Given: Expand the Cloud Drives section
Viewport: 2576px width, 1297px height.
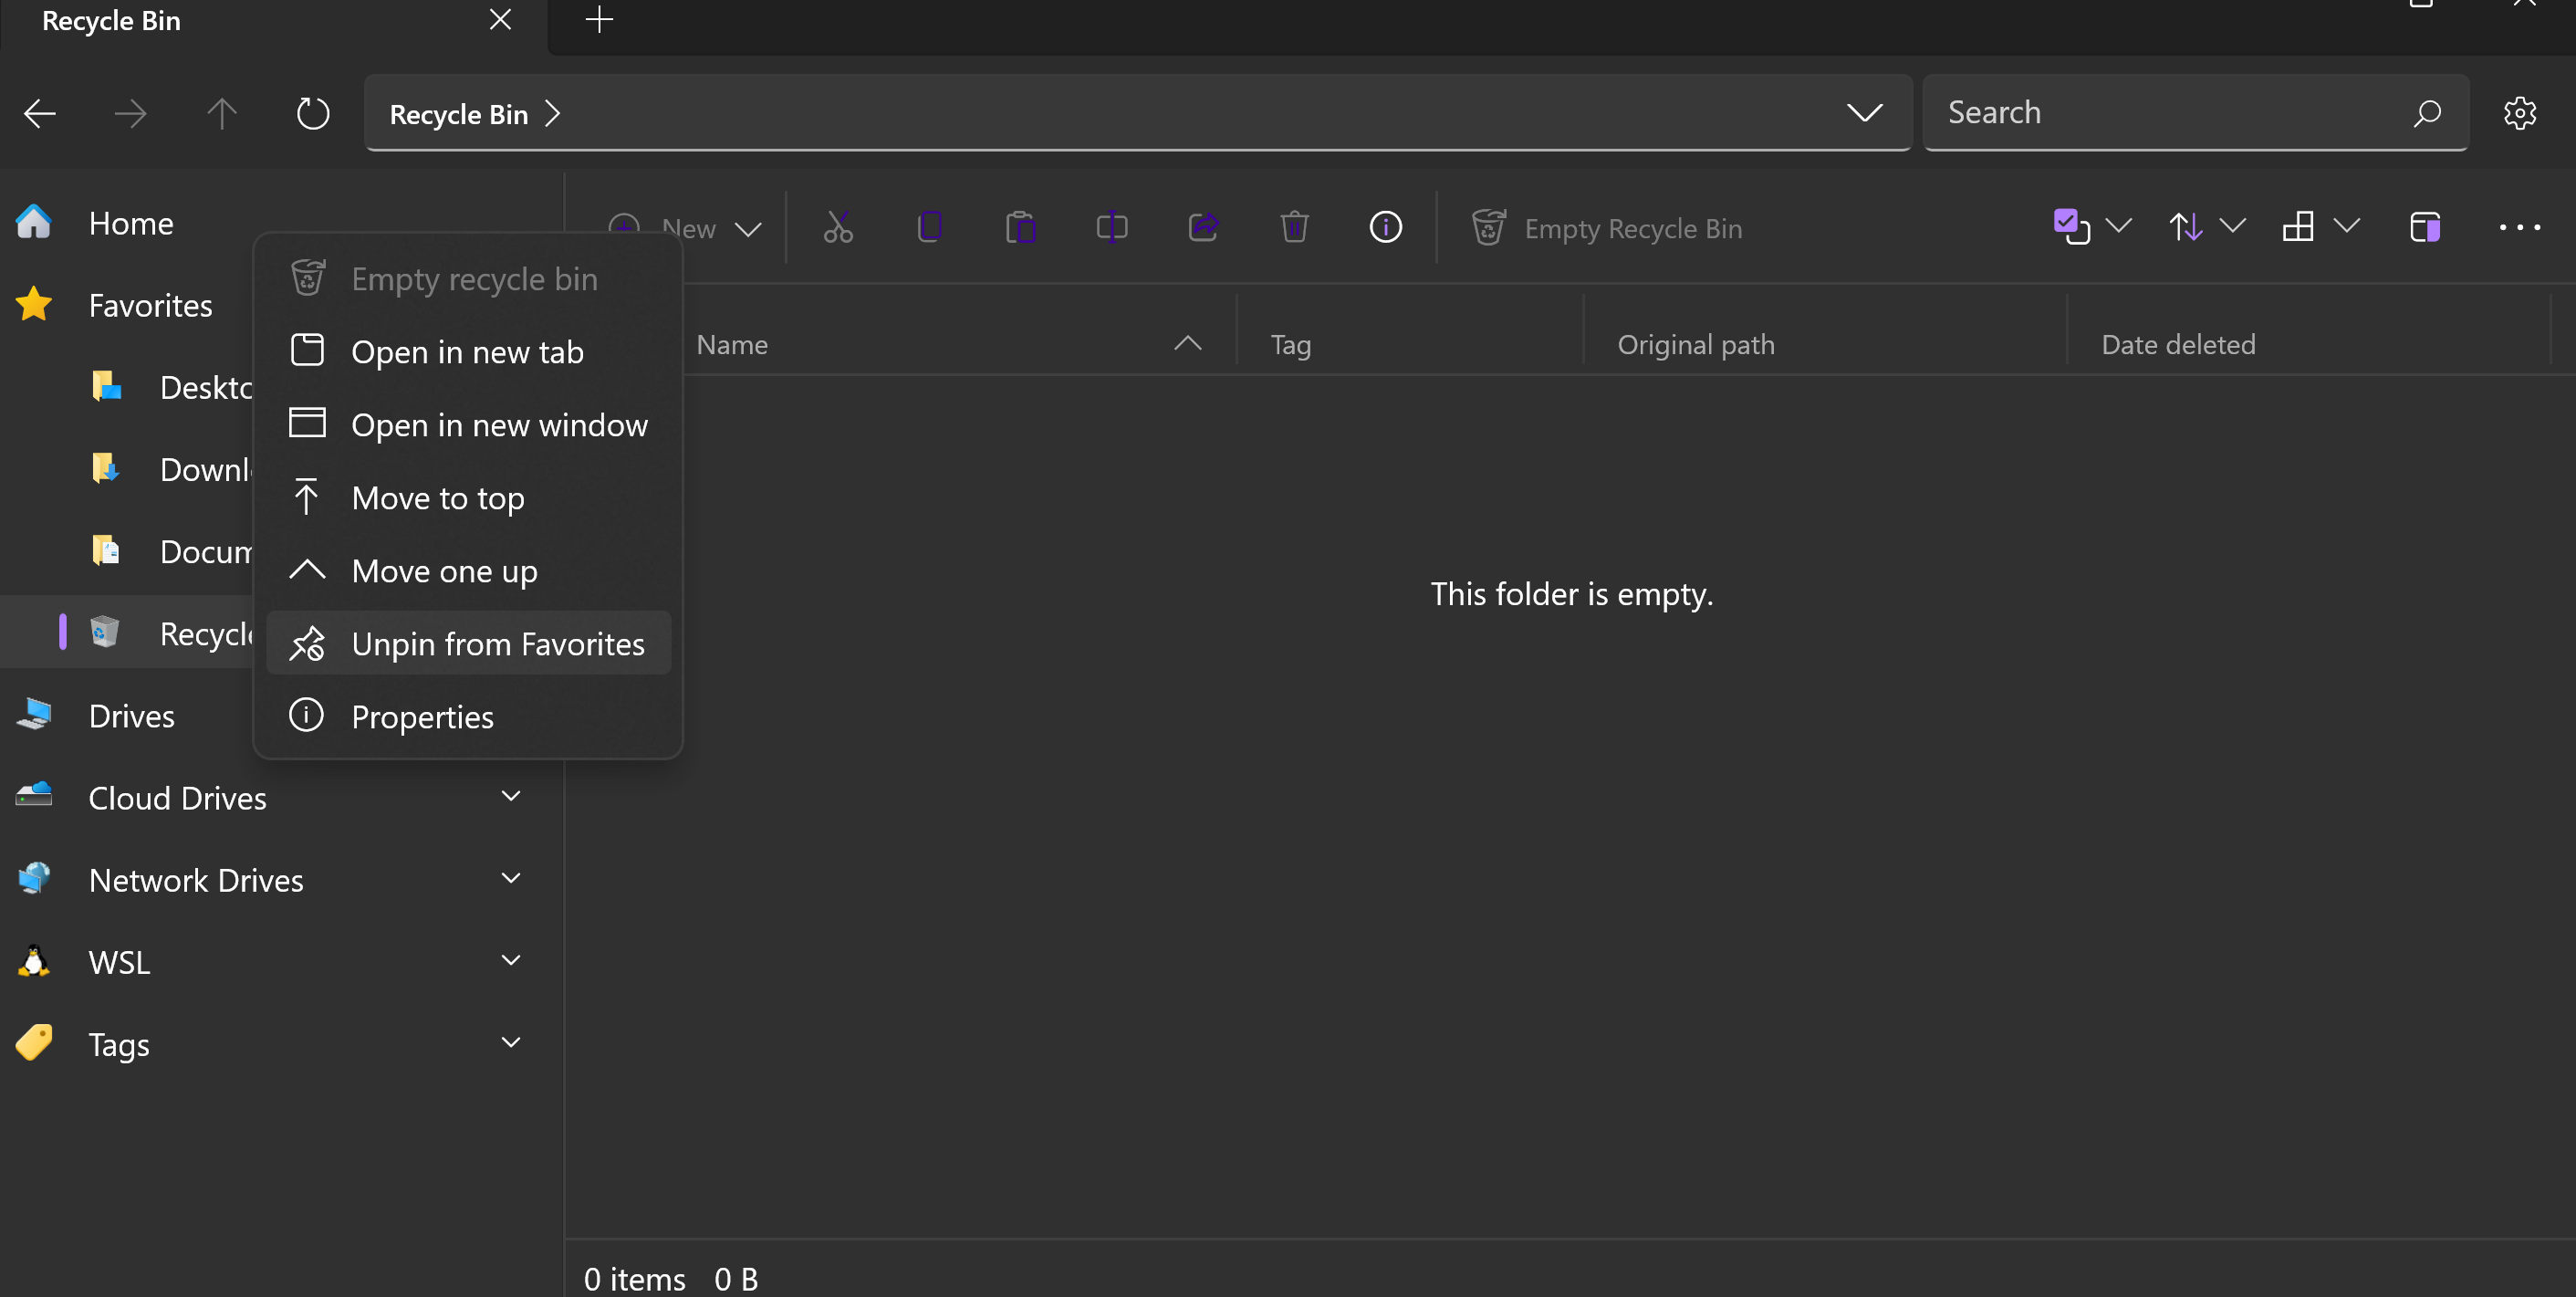Looking at the screenshot, I should [x=511, y=795].
